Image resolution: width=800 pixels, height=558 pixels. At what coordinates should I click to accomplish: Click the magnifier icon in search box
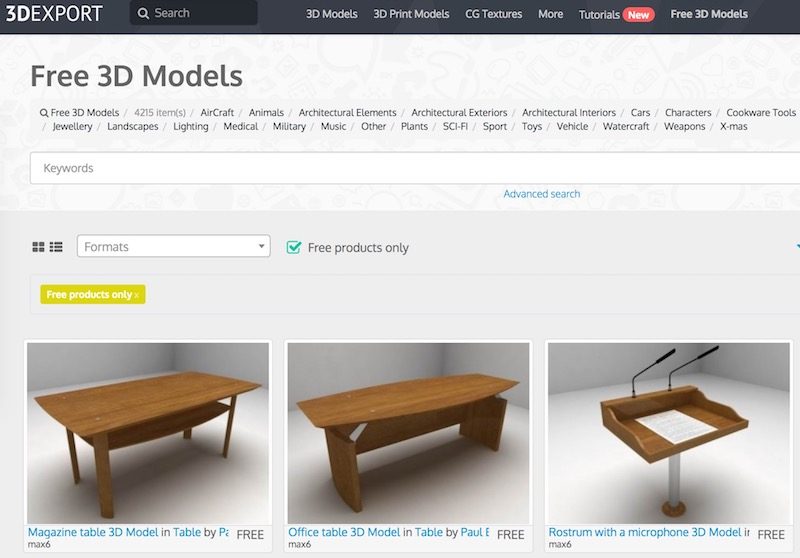tap(143, 13)
